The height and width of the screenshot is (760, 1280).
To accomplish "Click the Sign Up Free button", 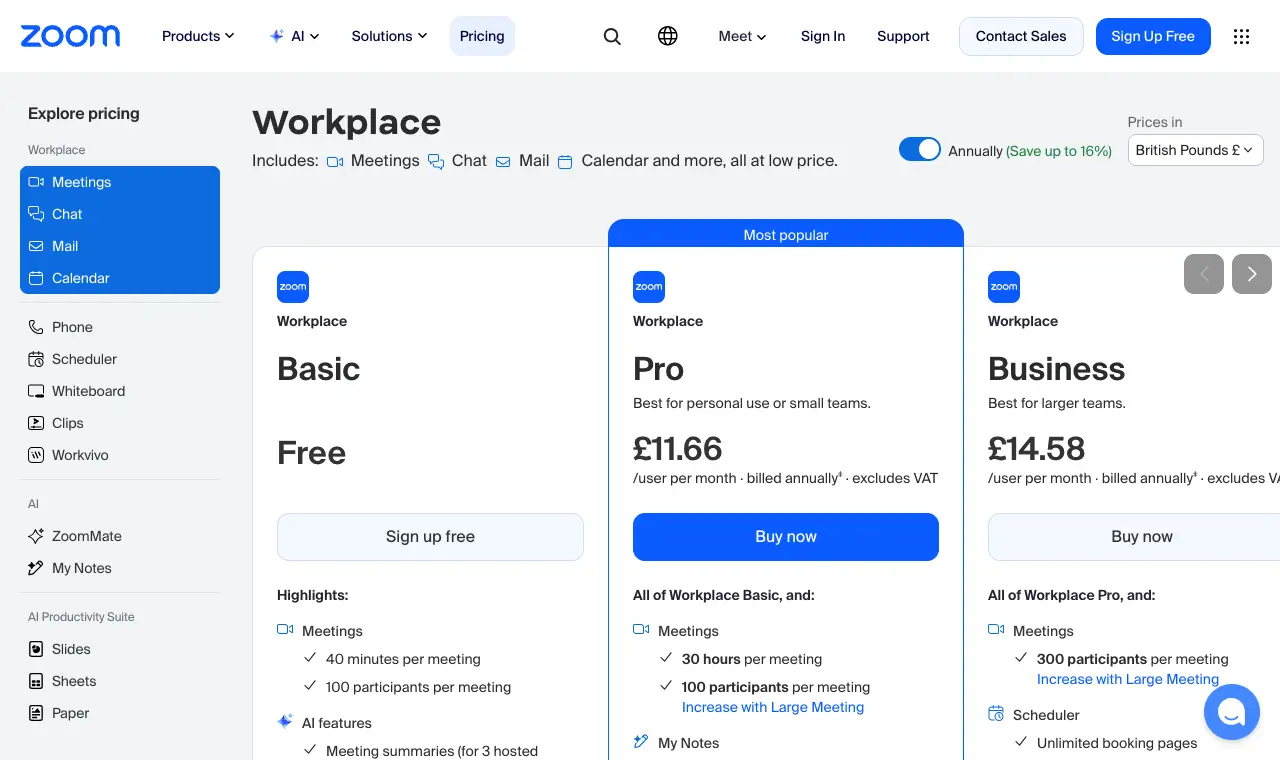I will (1153, 36).
